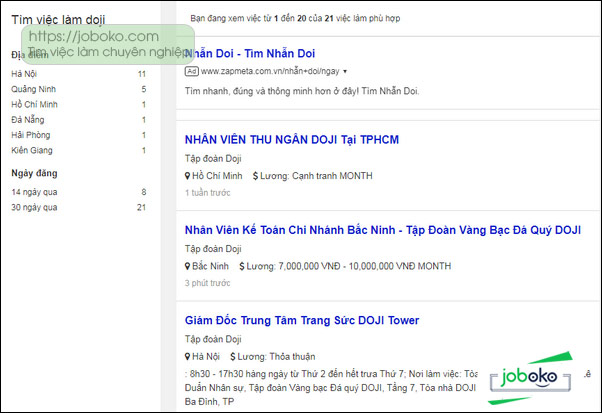Click dollar icon beside 7,000,000 VNĐ salary
Viewport: 602px width, 413px height.
coord(241,266)
